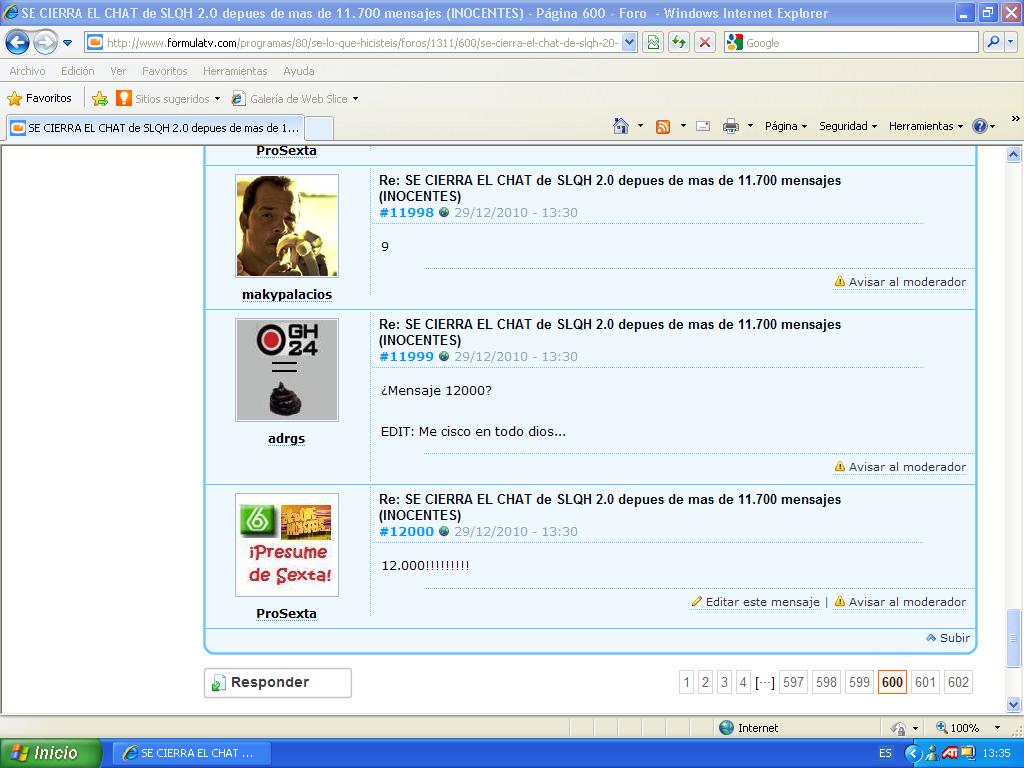
Task: Click the Refresh page icon
Action: 679,42
